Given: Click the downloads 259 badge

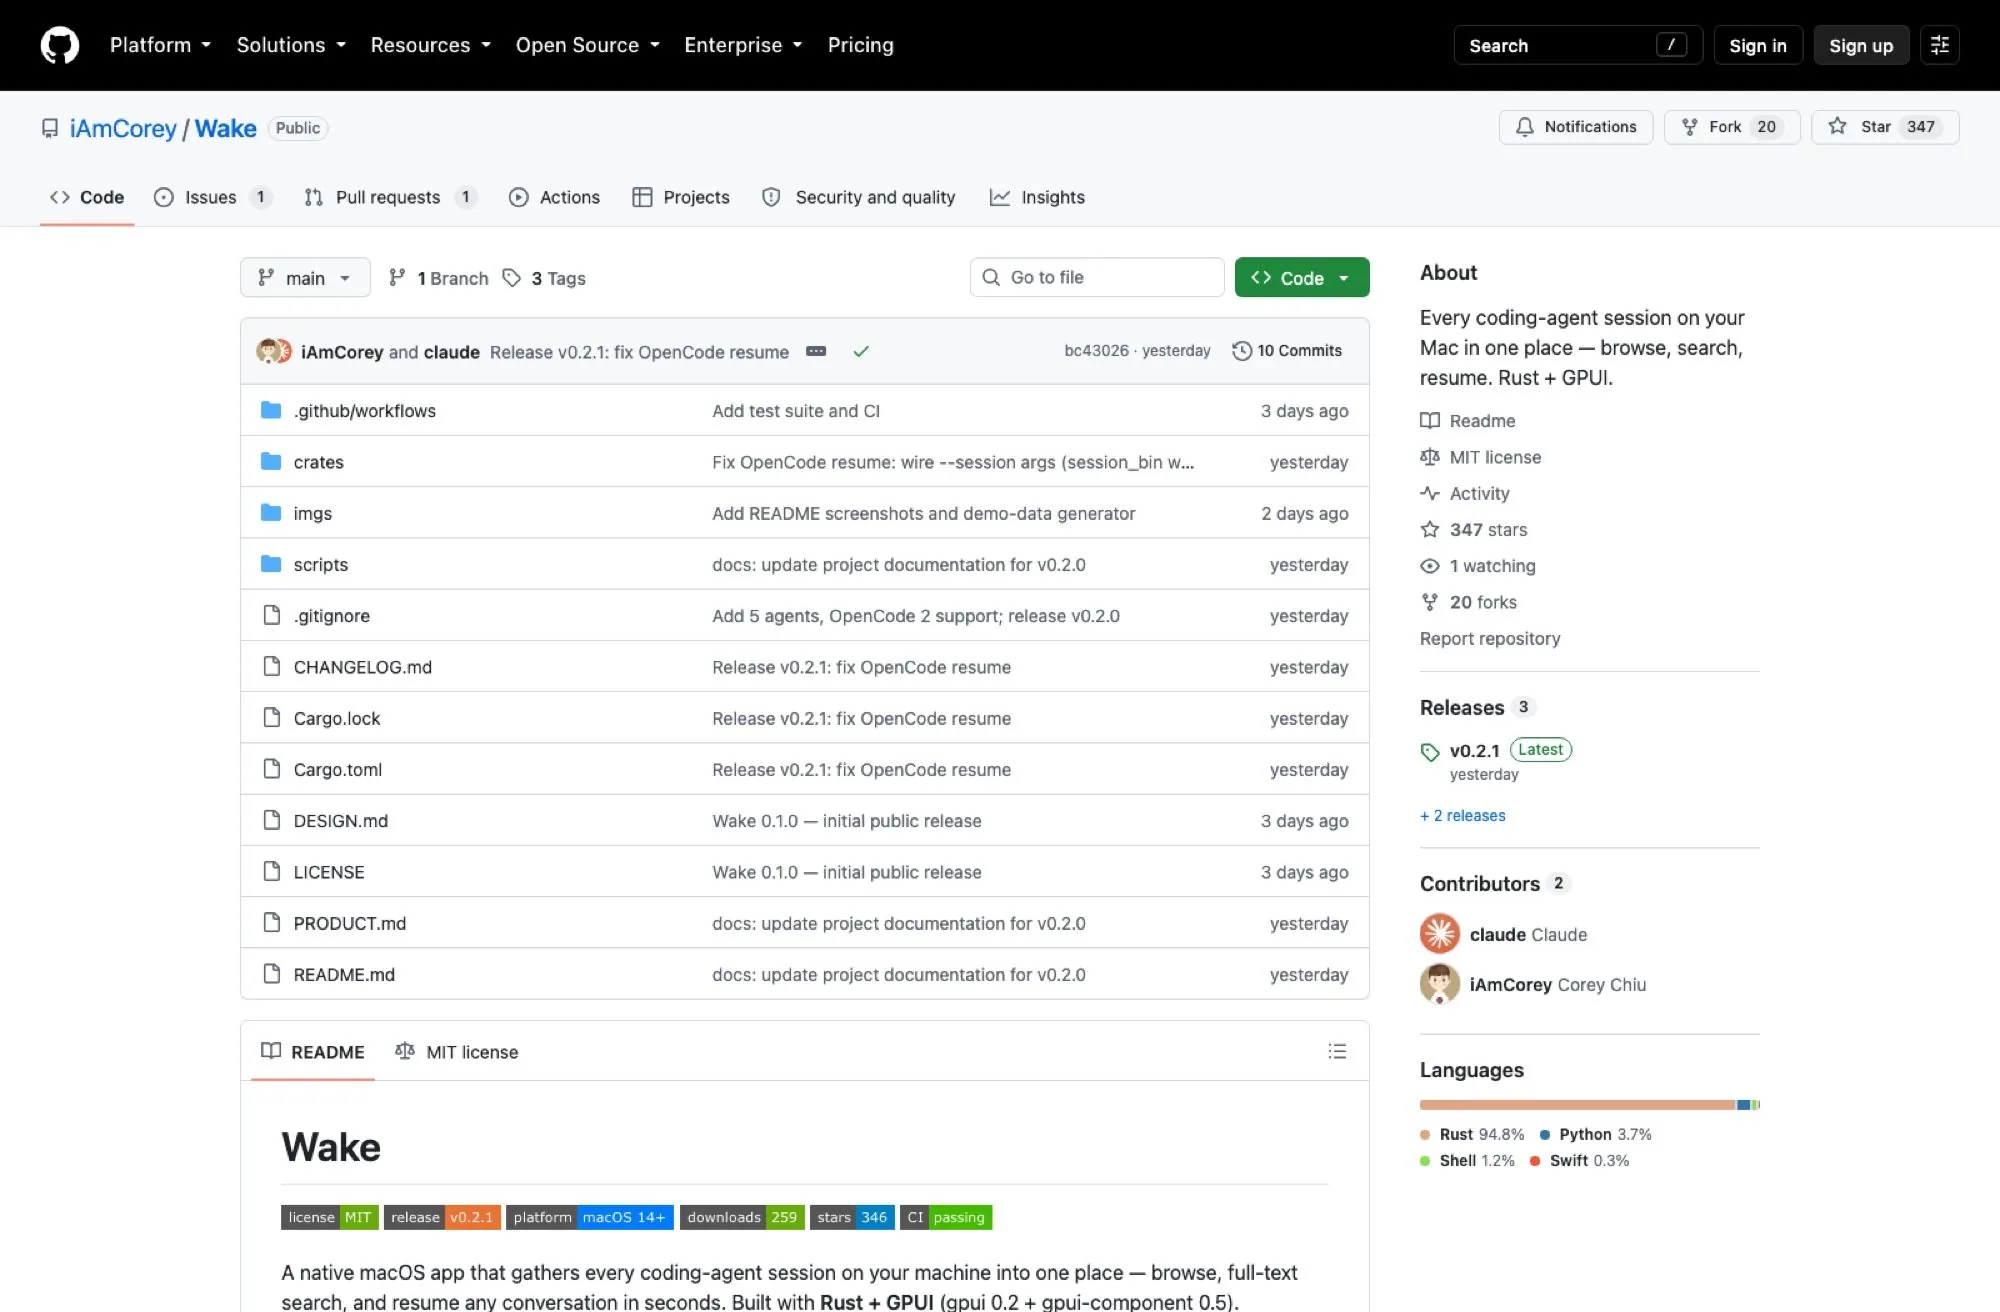Looking at the screenshot, I should pyautogui.click(x=742, y=1217).
